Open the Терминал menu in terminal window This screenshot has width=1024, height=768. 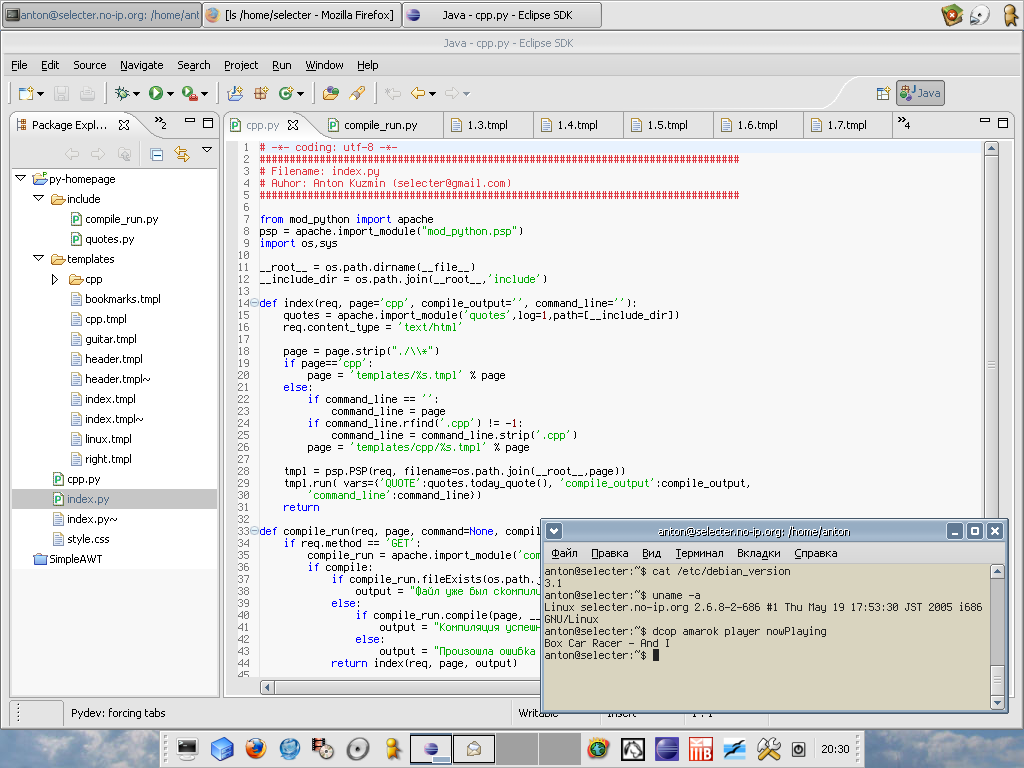699,553
